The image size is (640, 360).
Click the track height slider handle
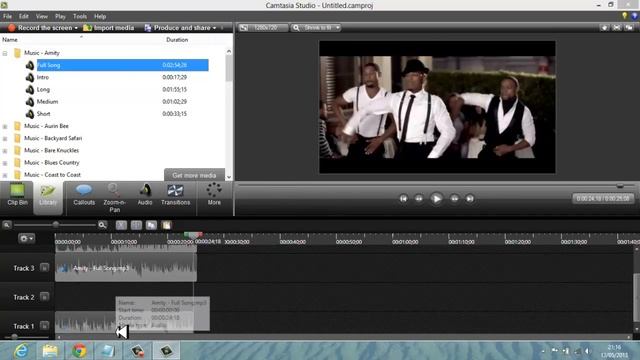click(x=14, y=337)
